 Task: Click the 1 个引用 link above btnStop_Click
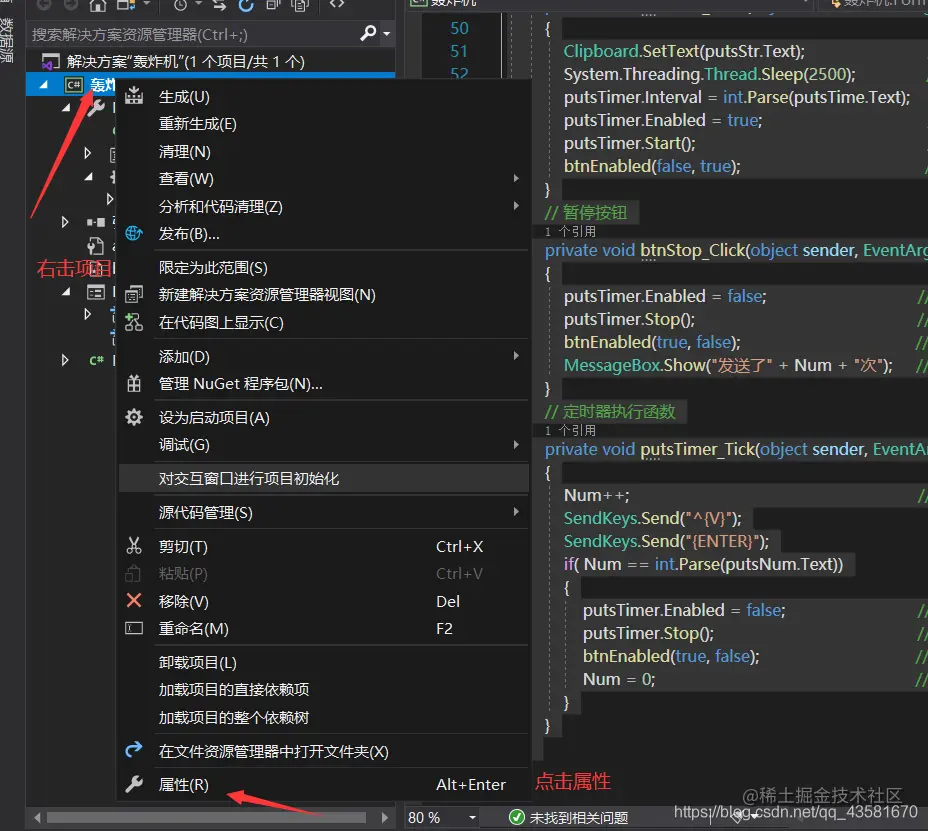(x=571, y=231)
